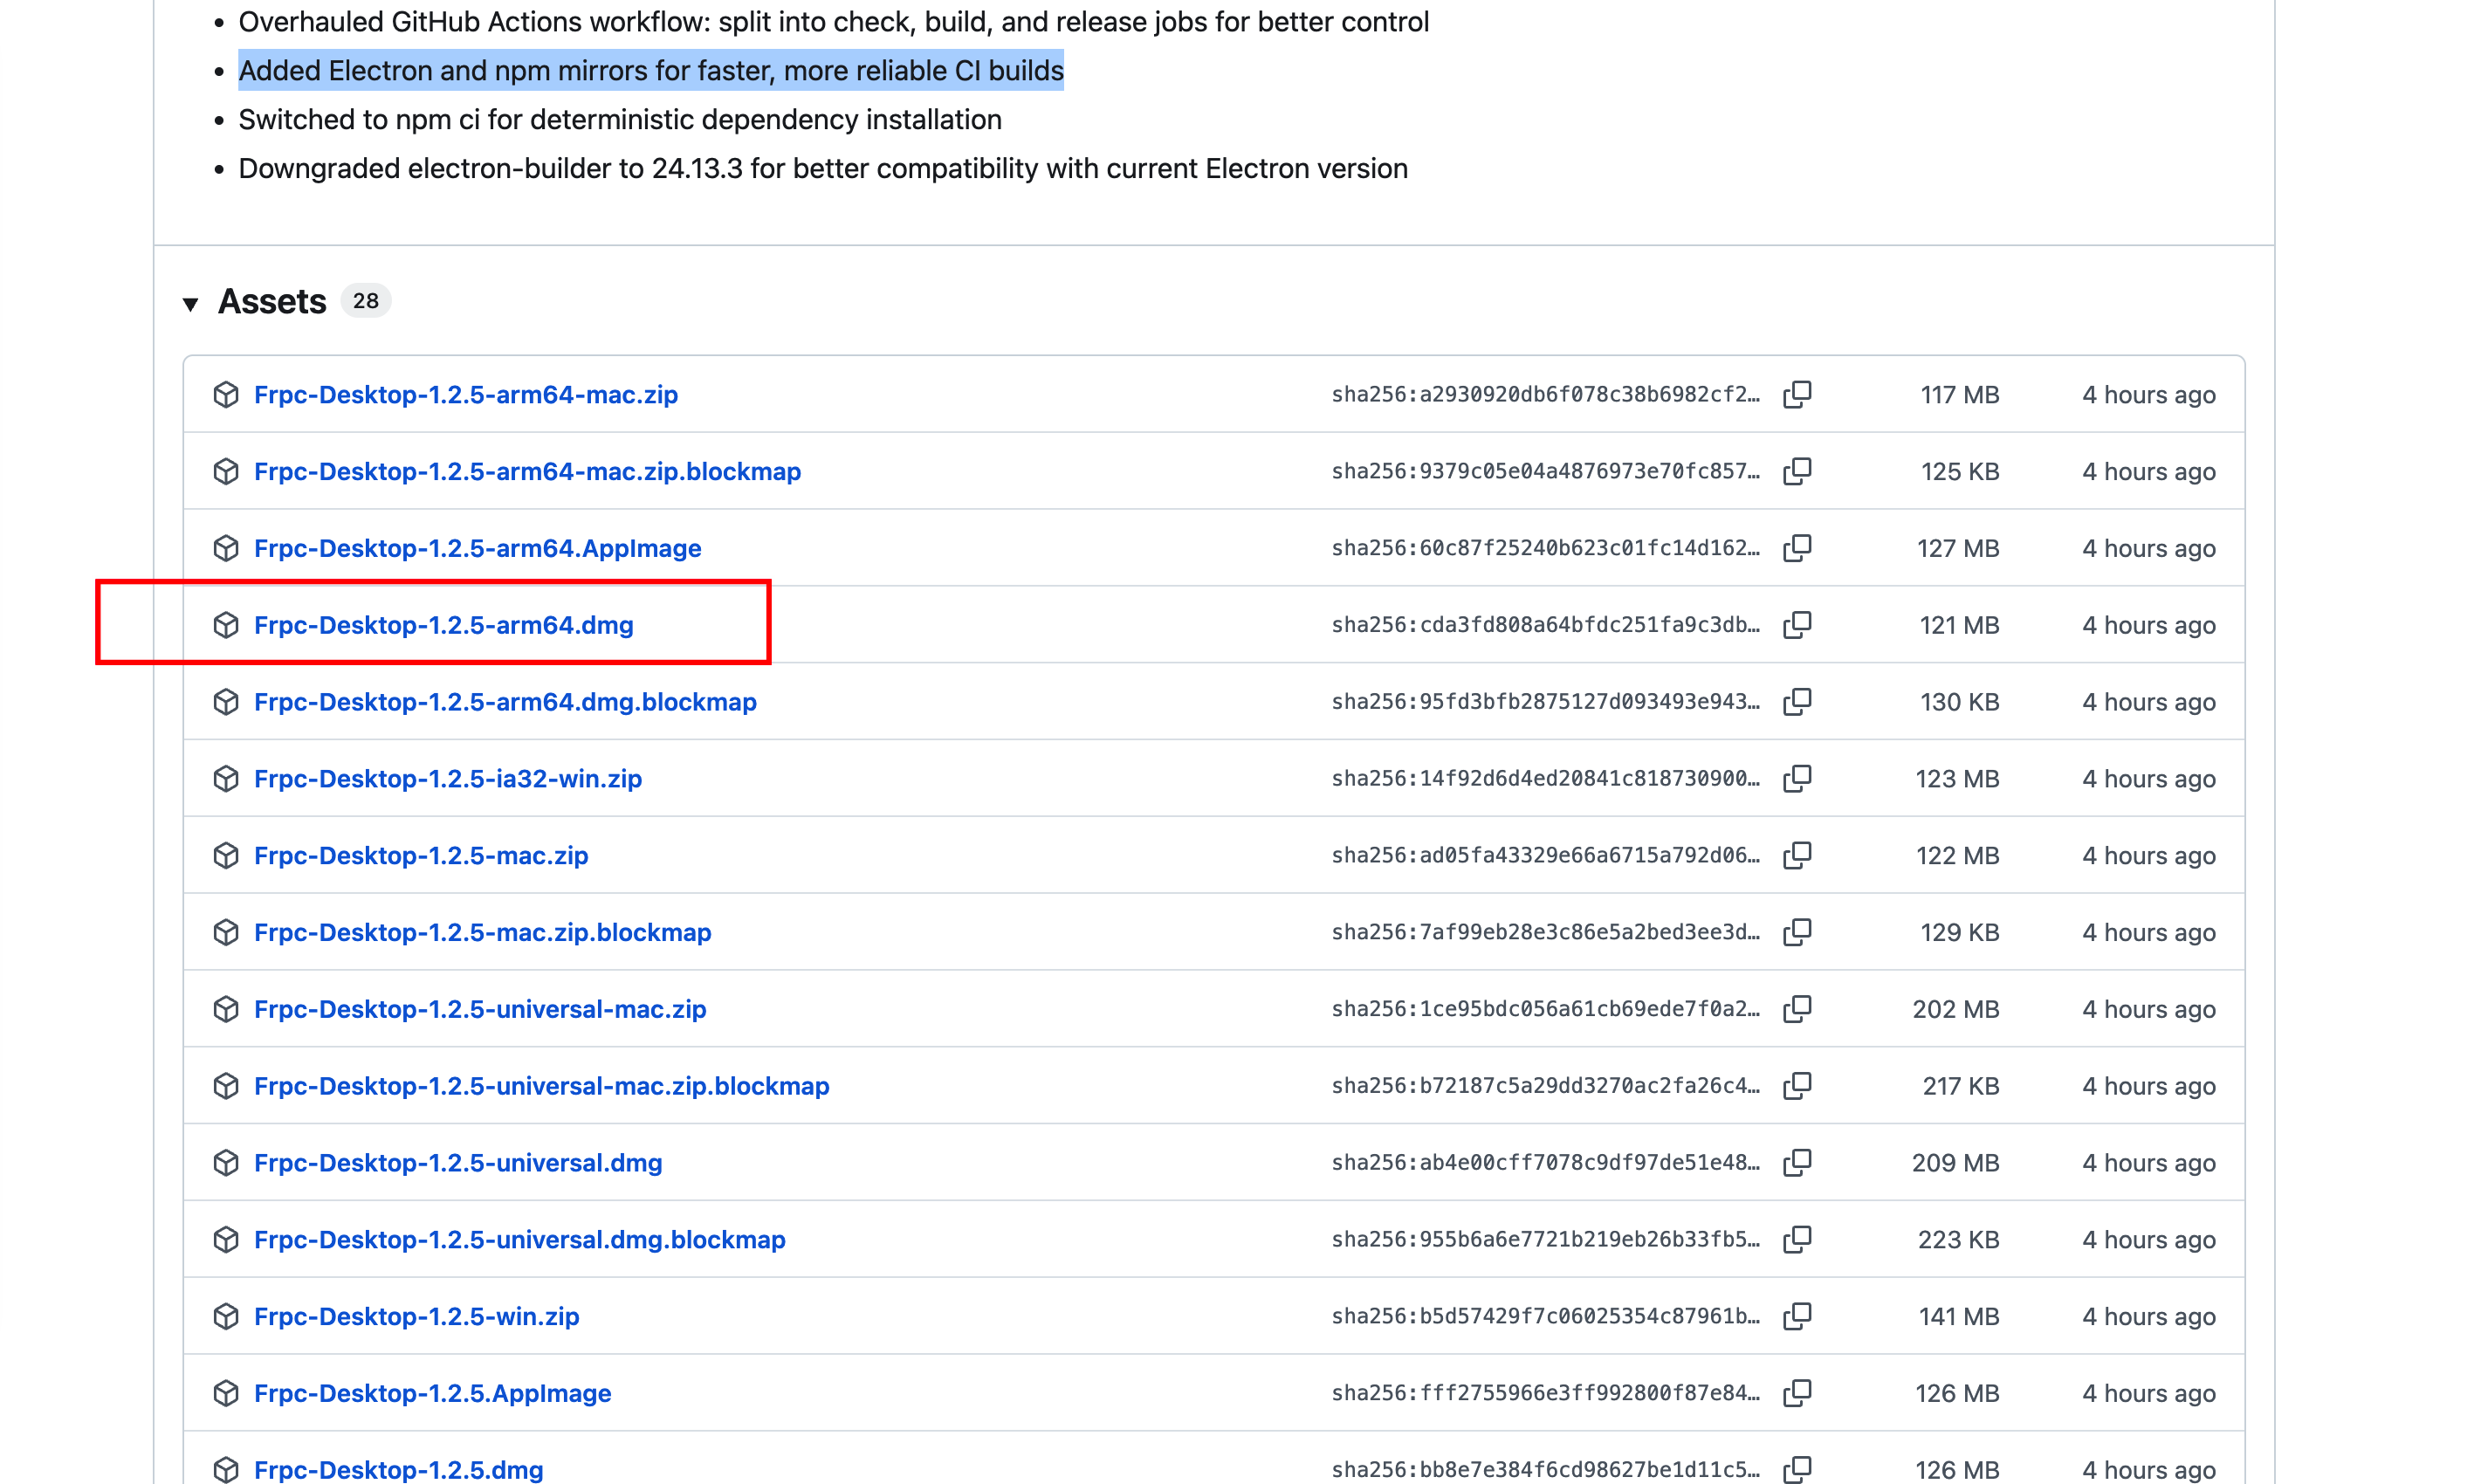Screen dimensions: 2474x1484
Task: Copy sha256 for arm64.AppImage
Action: (x=1797, y=549)
